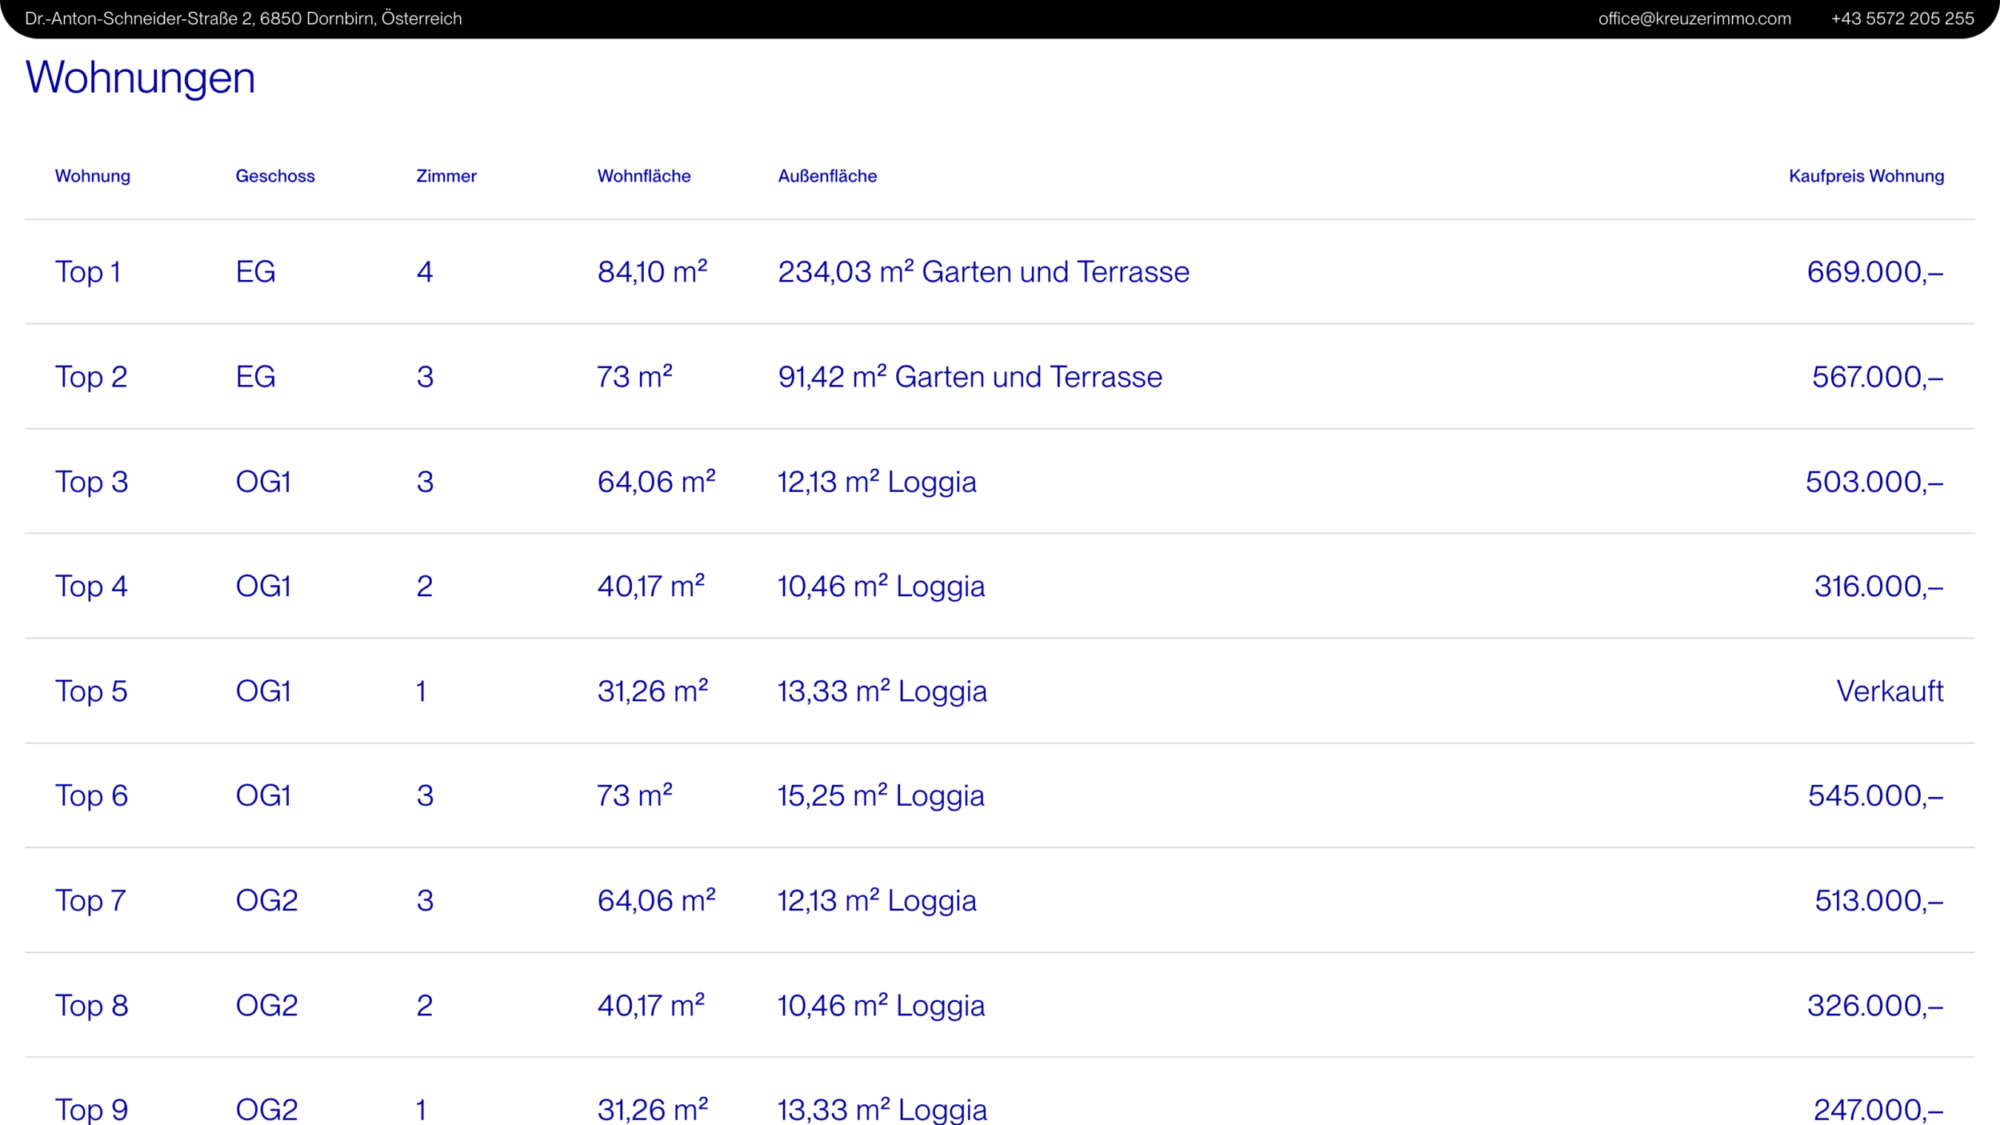Select the Top 3 apartment row

click(x=91, y=482)
